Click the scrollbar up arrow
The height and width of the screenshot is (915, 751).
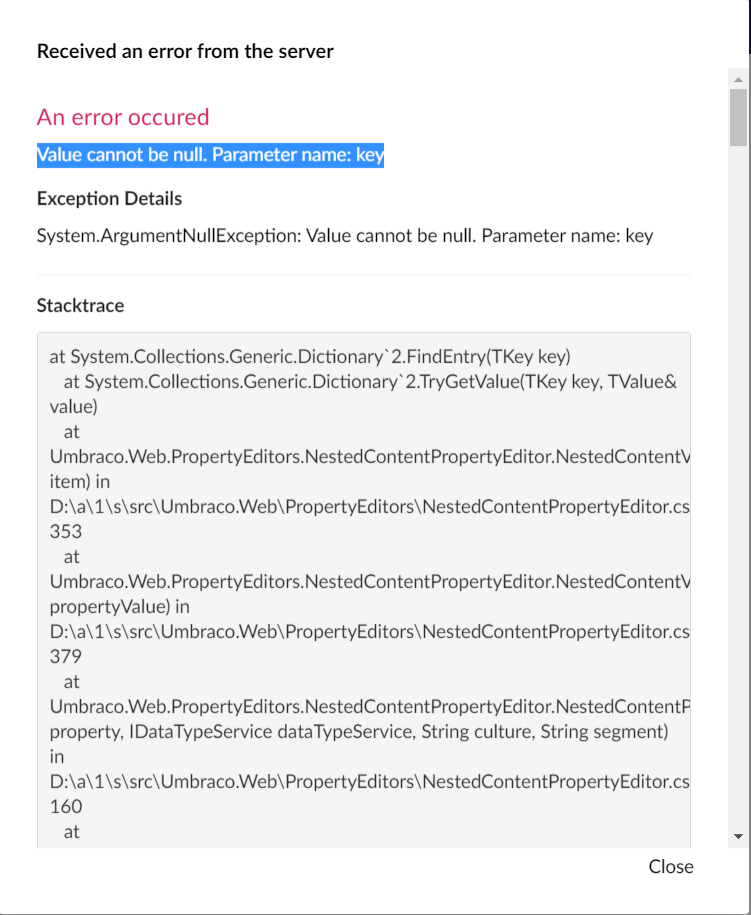pyautogui.click(x=738, y=79)
